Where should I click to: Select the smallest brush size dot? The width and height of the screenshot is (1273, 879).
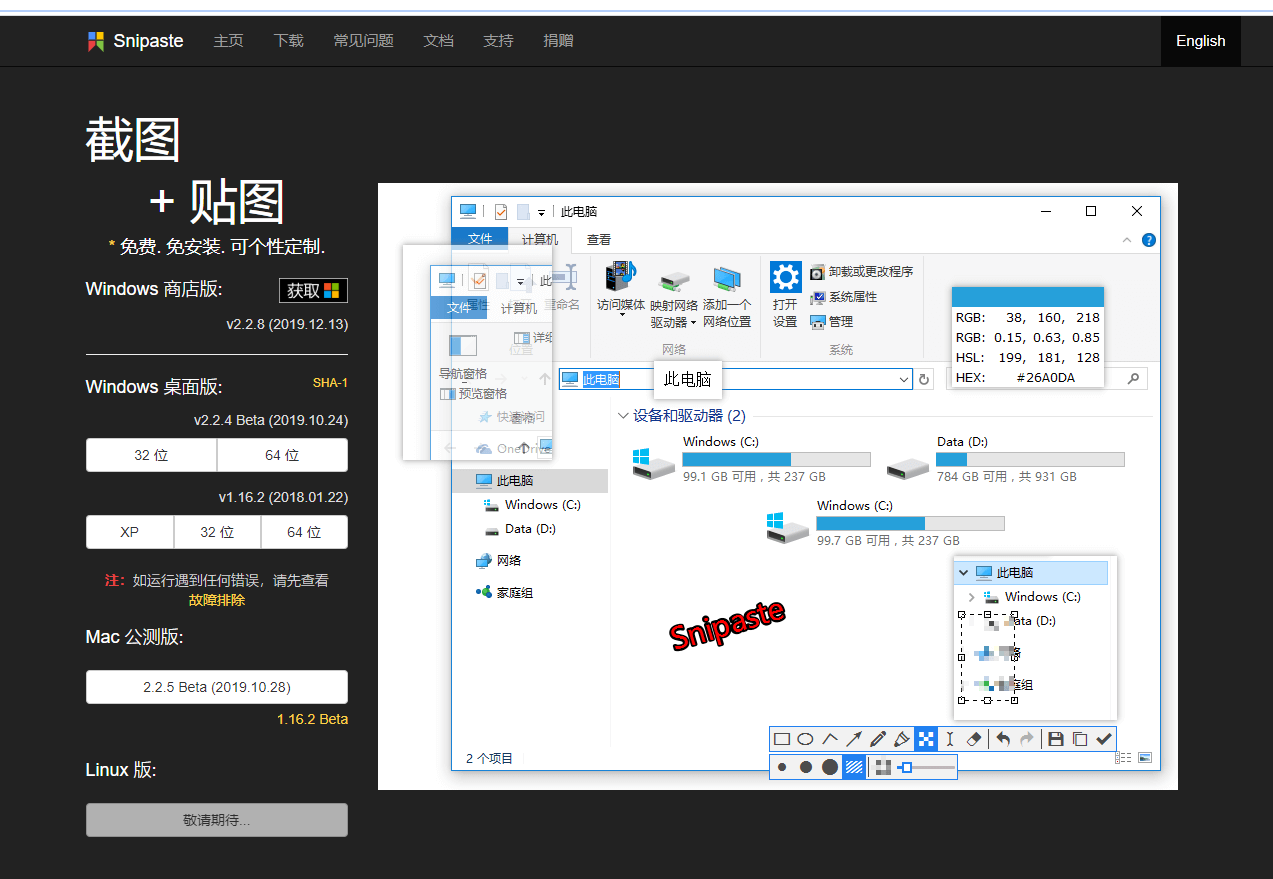[782, 766]
